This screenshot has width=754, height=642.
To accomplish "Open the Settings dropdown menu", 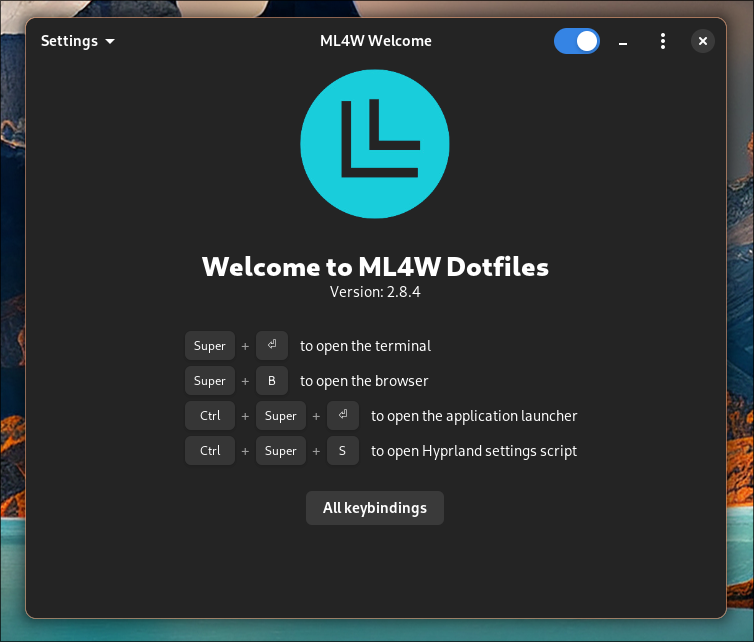I will coord(78,41).
